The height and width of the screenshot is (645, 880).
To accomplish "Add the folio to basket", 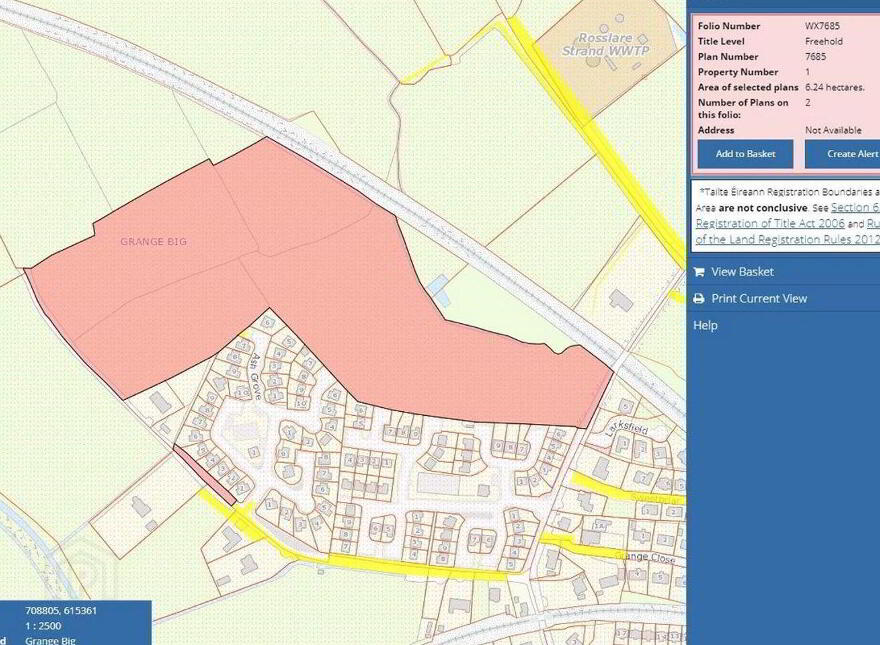I will pyautogui.click(x=745, y=154).
